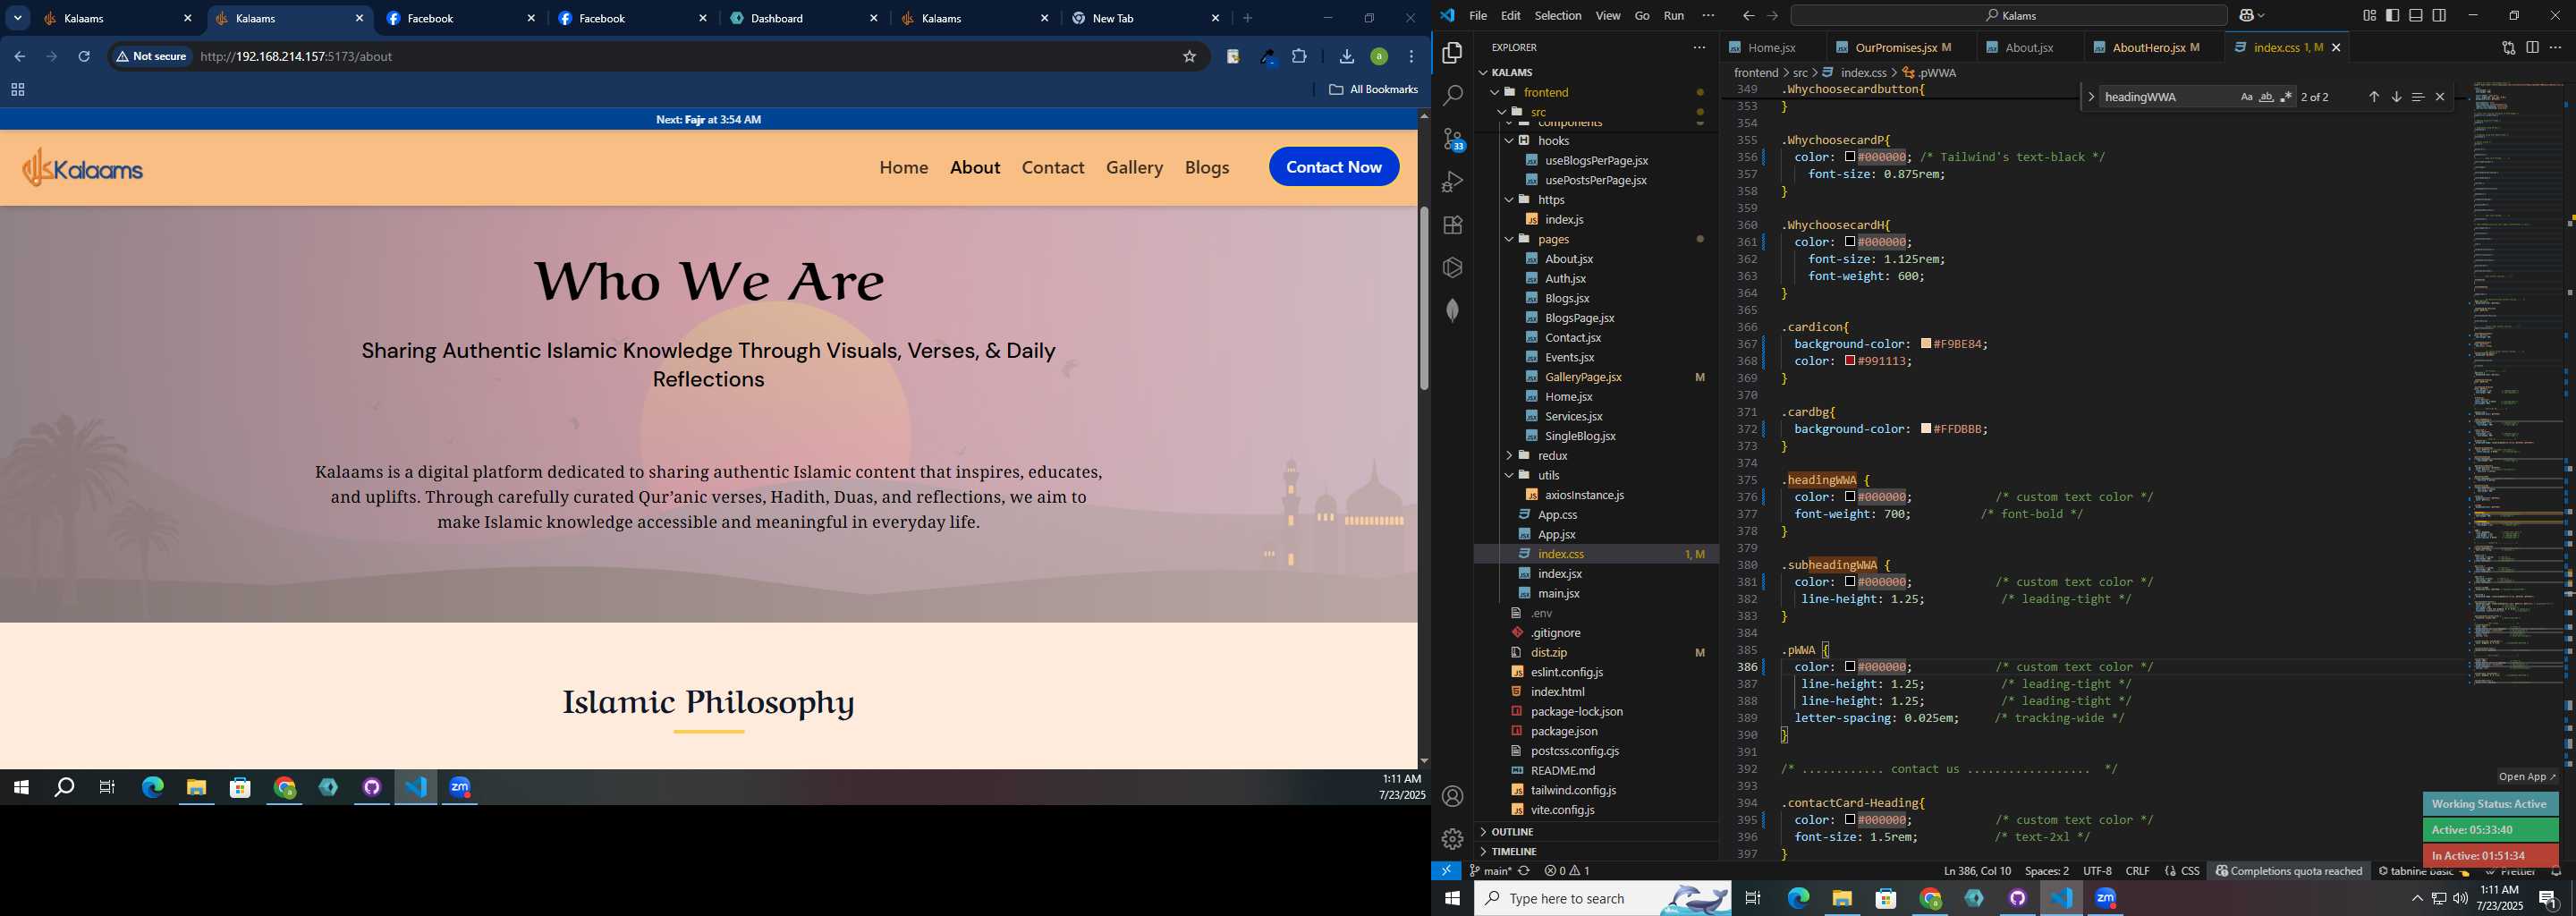Click Find in Selection icon in find widget
This screenshot has height=916, width=2576.
[2417, 97]
